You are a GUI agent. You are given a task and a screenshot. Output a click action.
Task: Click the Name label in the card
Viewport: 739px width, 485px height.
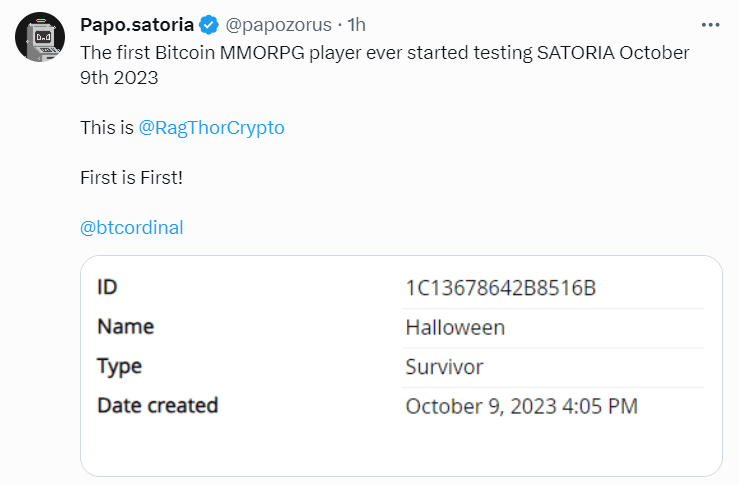coord(126,327)
